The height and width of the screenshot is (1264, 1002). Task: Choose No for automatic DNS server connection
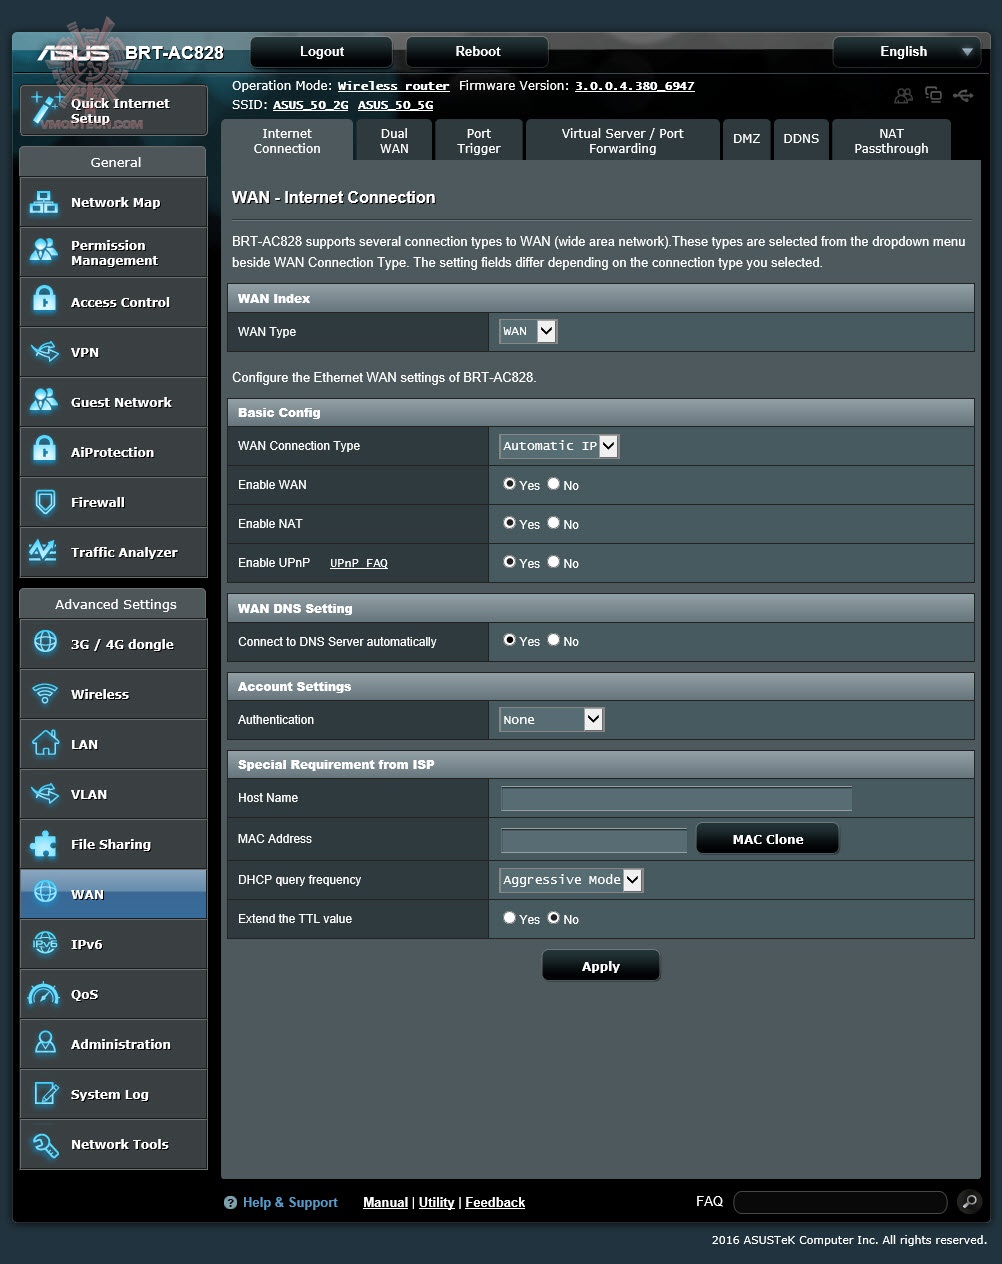pos(553,640)
